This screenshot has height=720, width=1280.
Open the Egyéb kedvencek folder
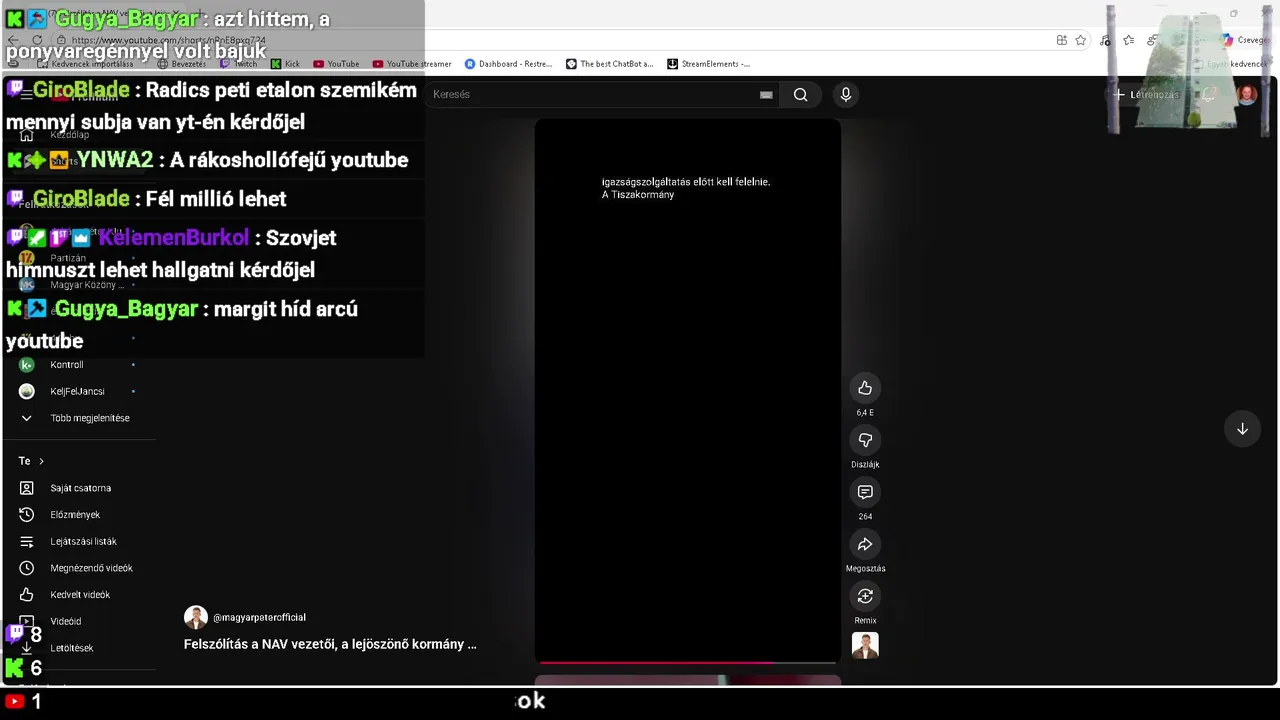[x=1230, y=64]
